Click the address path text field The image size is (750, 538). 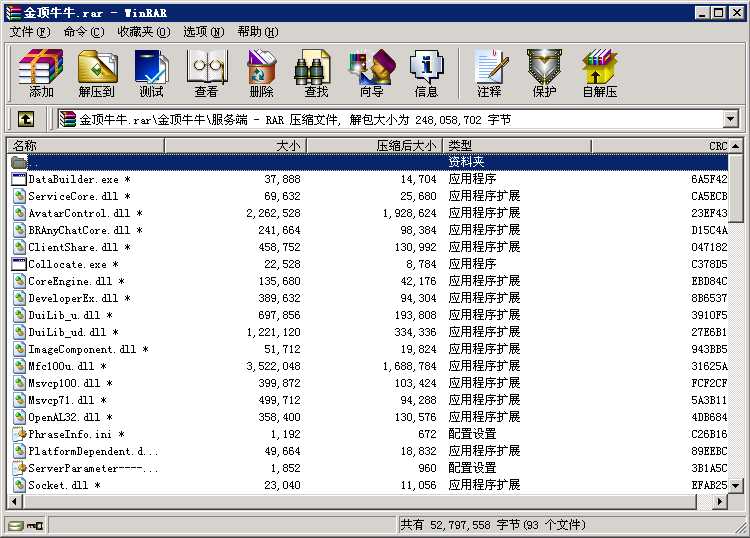pos(390,119)
